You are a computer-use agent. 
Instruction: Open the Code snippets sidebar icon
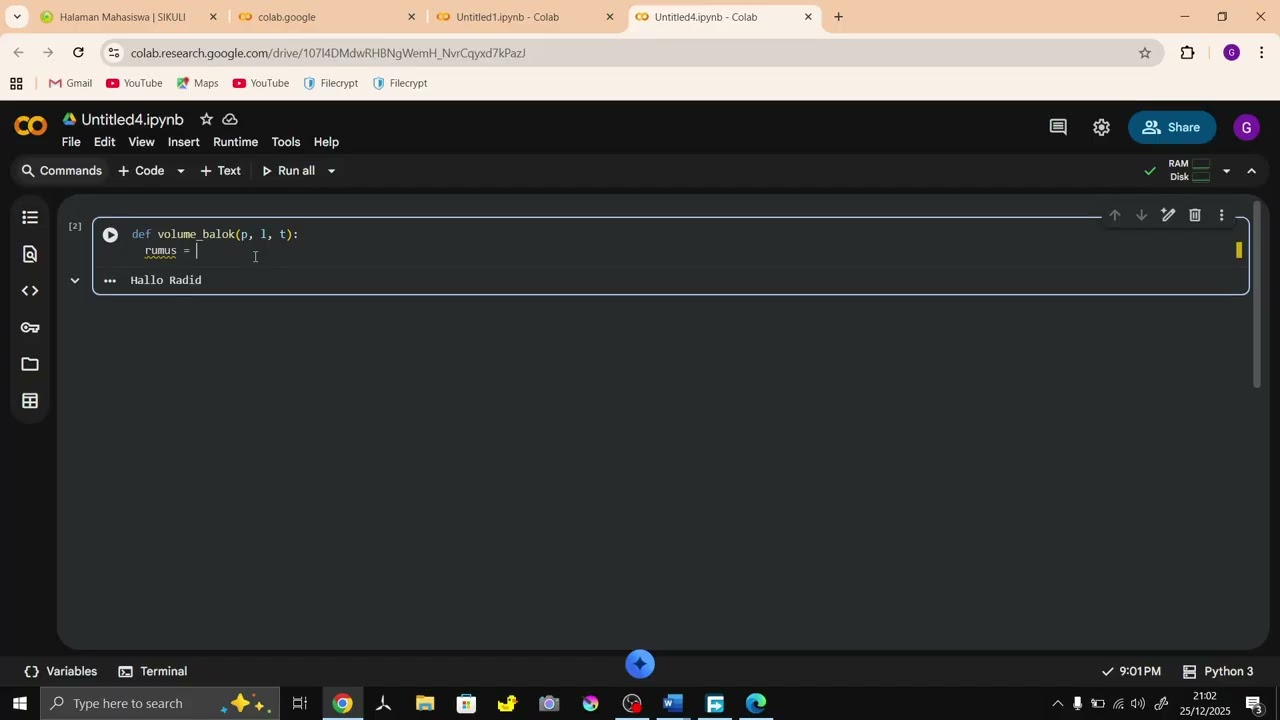[30, 291]
